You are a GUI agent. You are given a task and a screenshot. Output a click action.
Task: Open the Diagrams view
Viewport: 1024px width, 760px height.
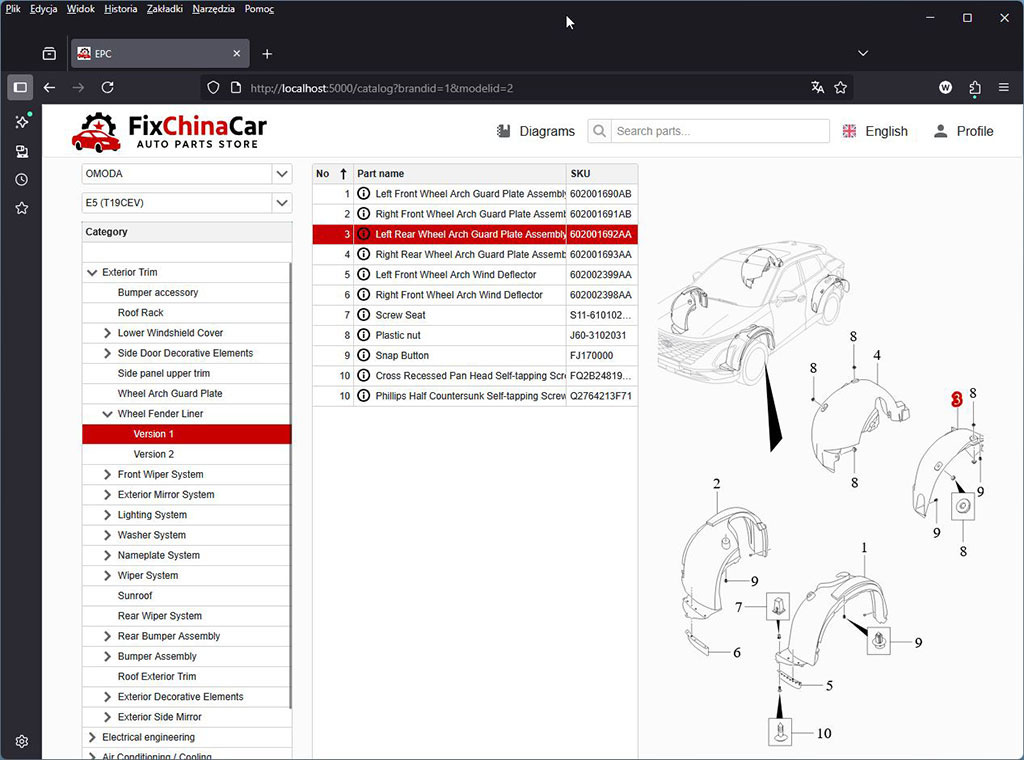pyautogui.click(x=536, y=131)
